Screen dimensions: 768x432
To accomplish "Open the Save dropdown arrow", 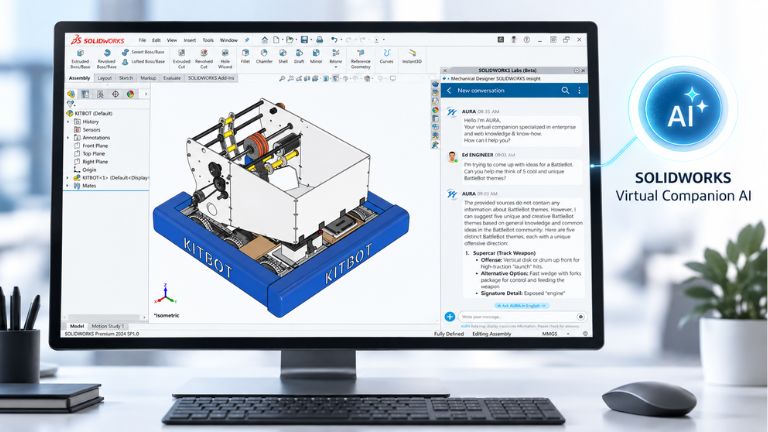I will pos(311,40).
